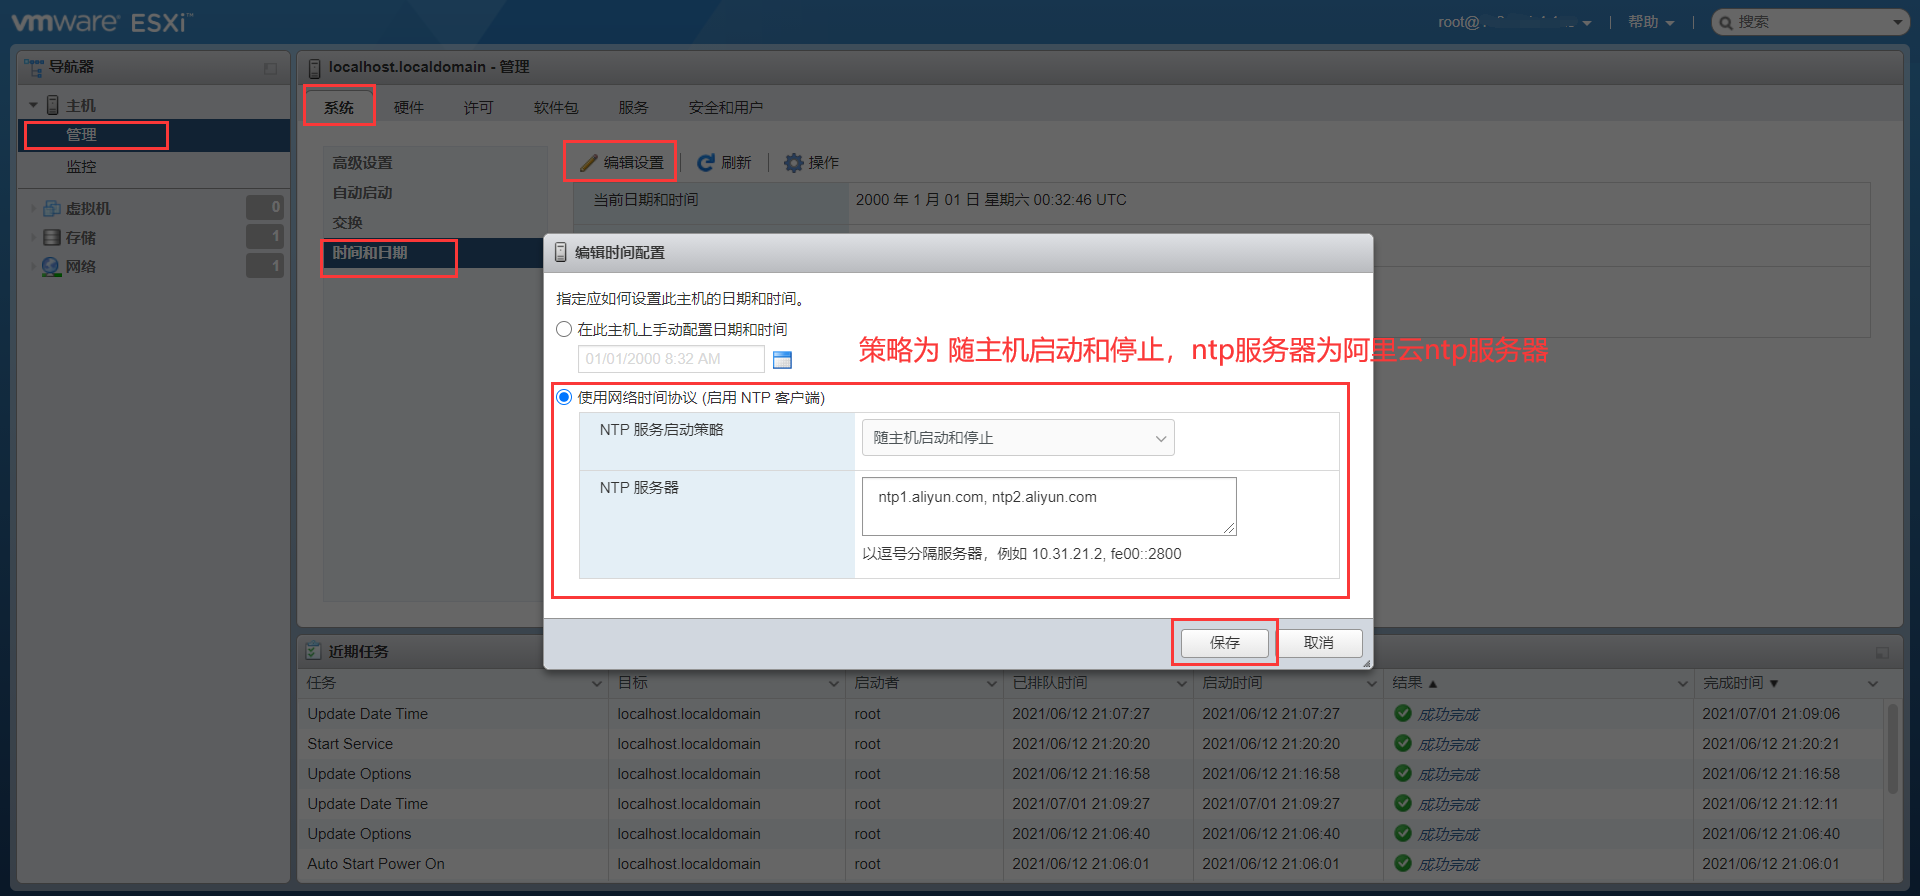Minimize the recent tasks panel icon
Viewport: 1920px width, 896px height.
[1882, 652]
